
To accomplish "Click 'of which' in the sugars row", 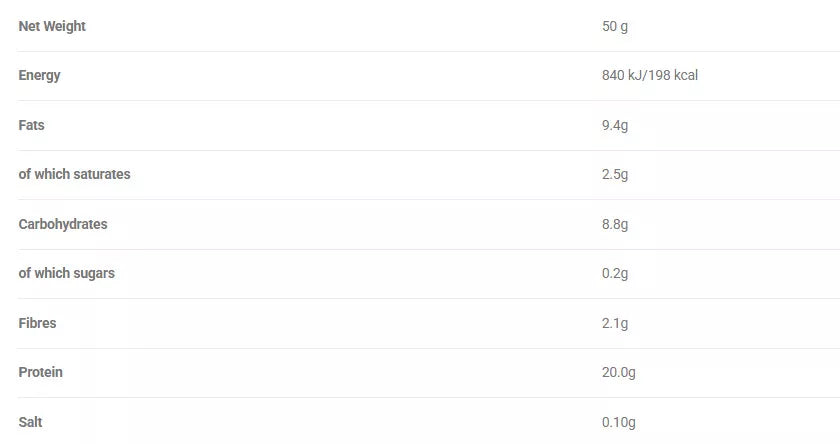I will point(42,273).
